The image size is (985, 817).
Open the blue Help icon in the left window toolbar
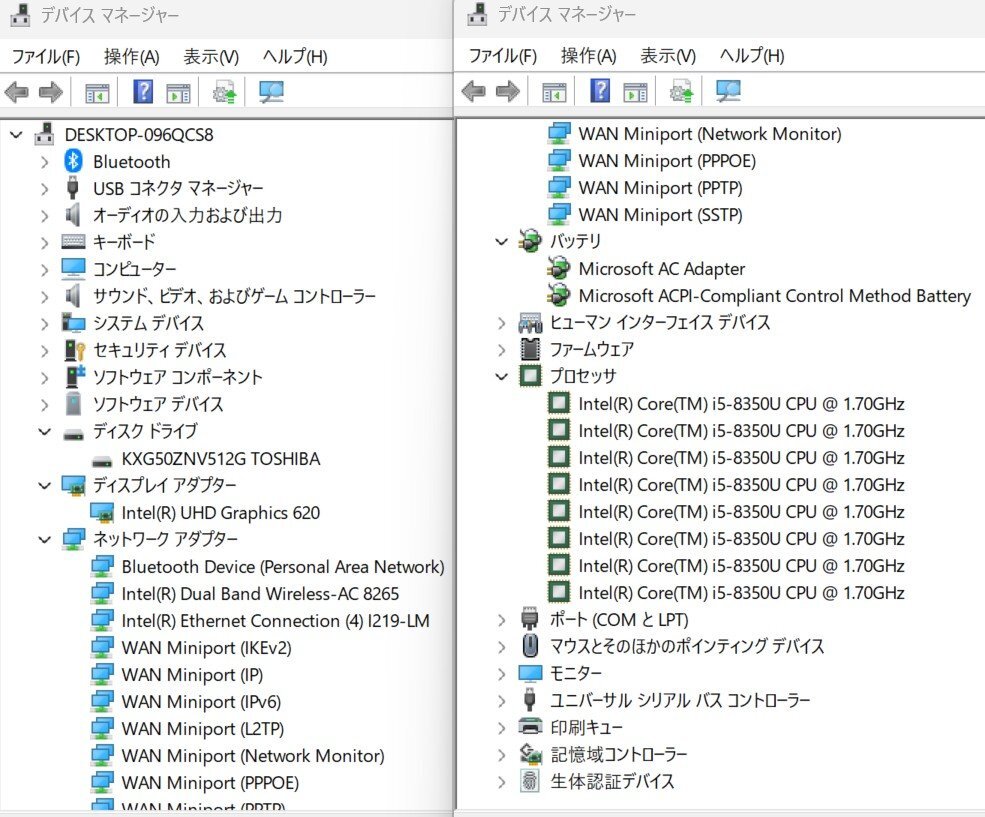pyautogui.click(x=143, y=92)
